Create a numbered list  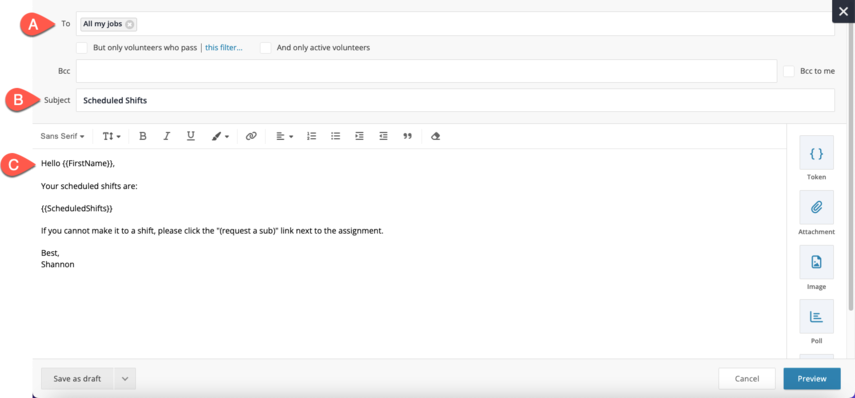311,136
